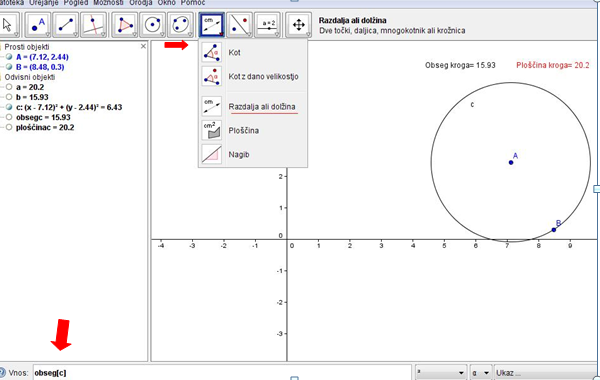The height and width of the screenshot is (380, 600).
Task: Select the Reflect about line tool
Action: tap(240, 25)
